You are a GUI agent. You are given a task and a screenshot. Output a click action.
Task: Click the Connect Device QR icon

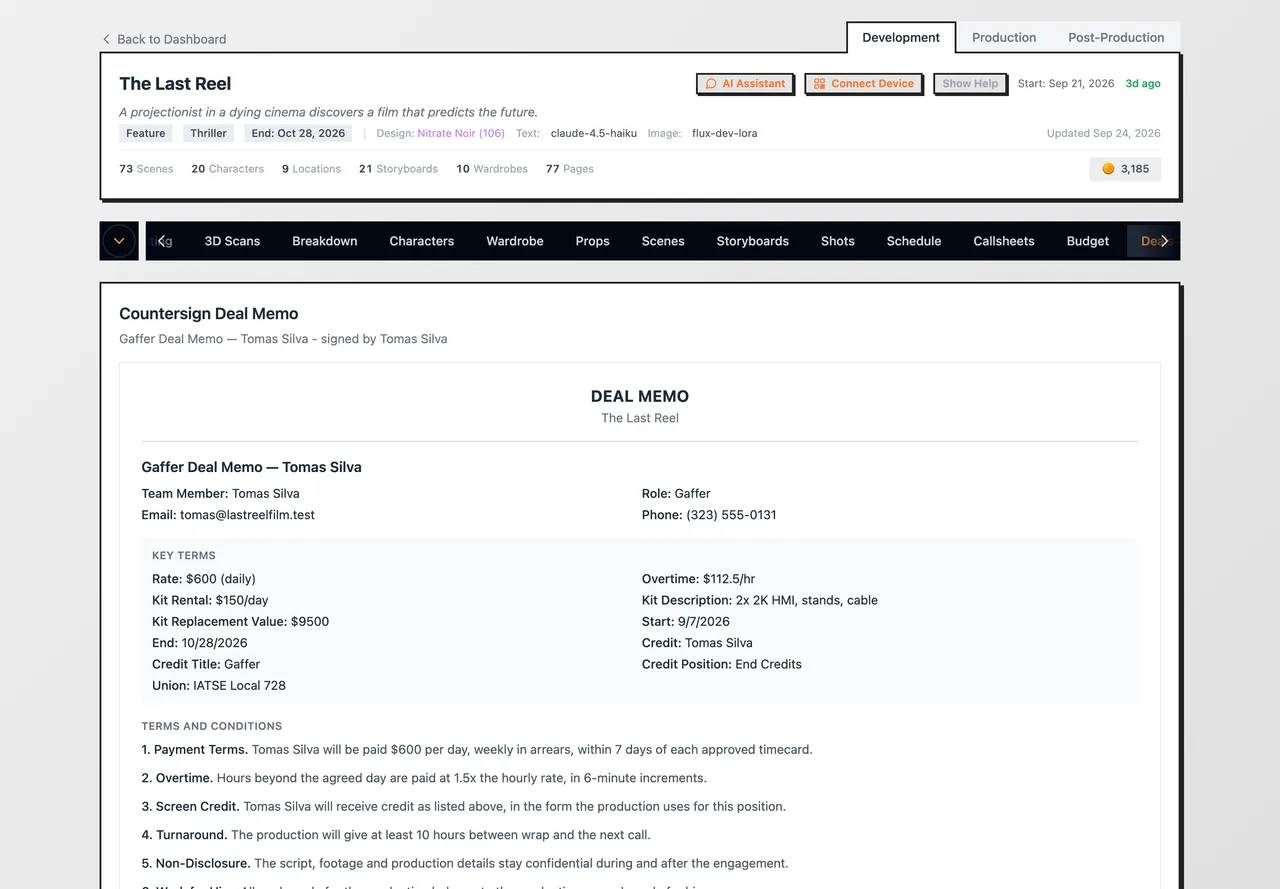click(819, 84)
